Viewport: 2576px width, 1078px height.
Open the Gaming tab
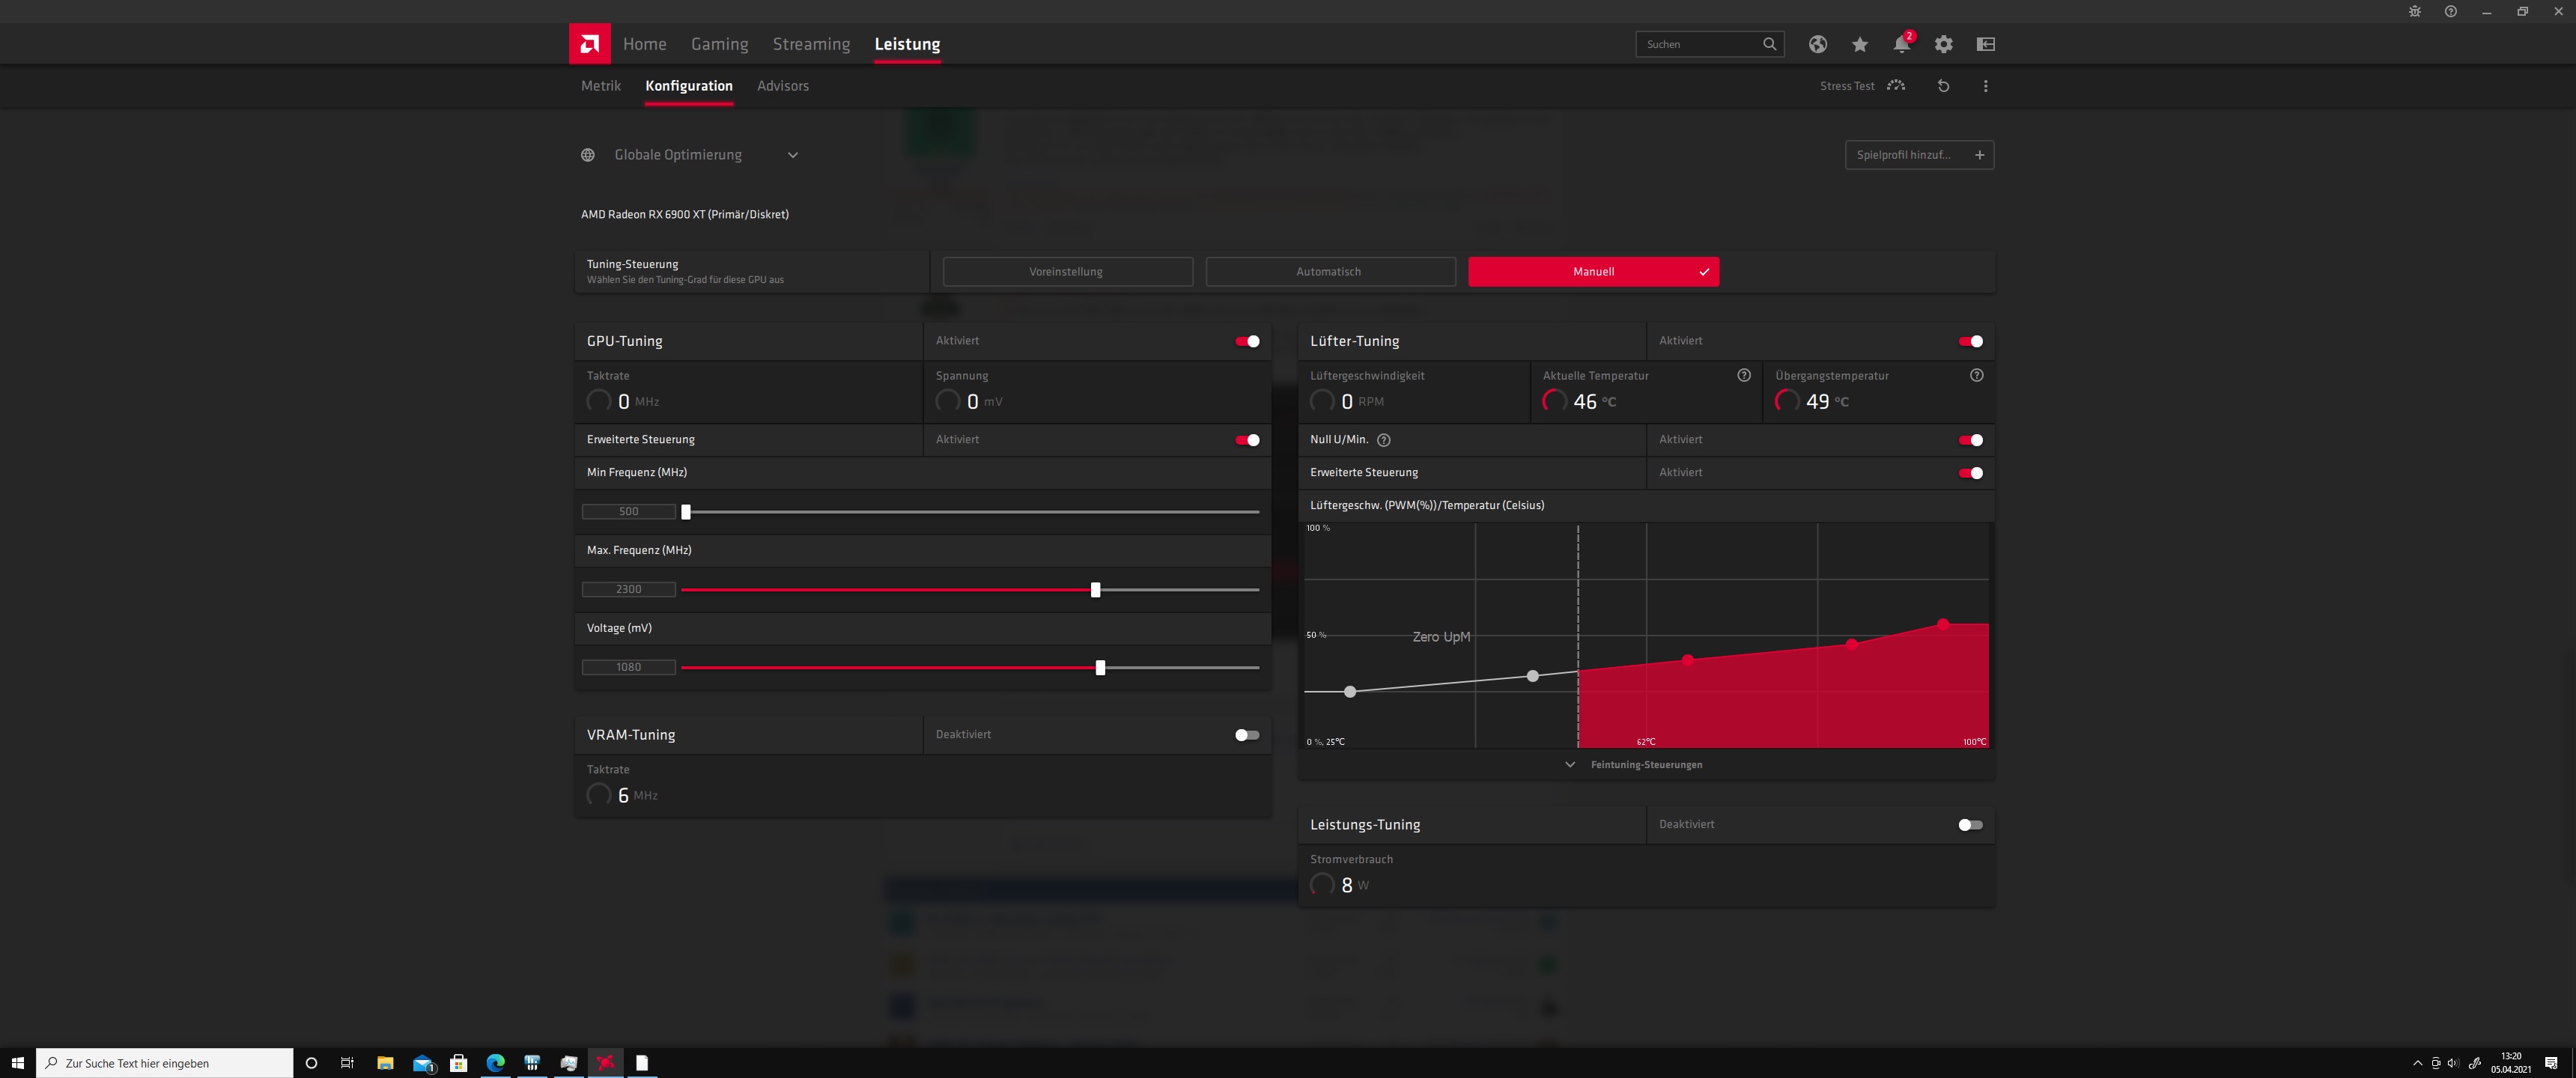(x=719, y=44)
